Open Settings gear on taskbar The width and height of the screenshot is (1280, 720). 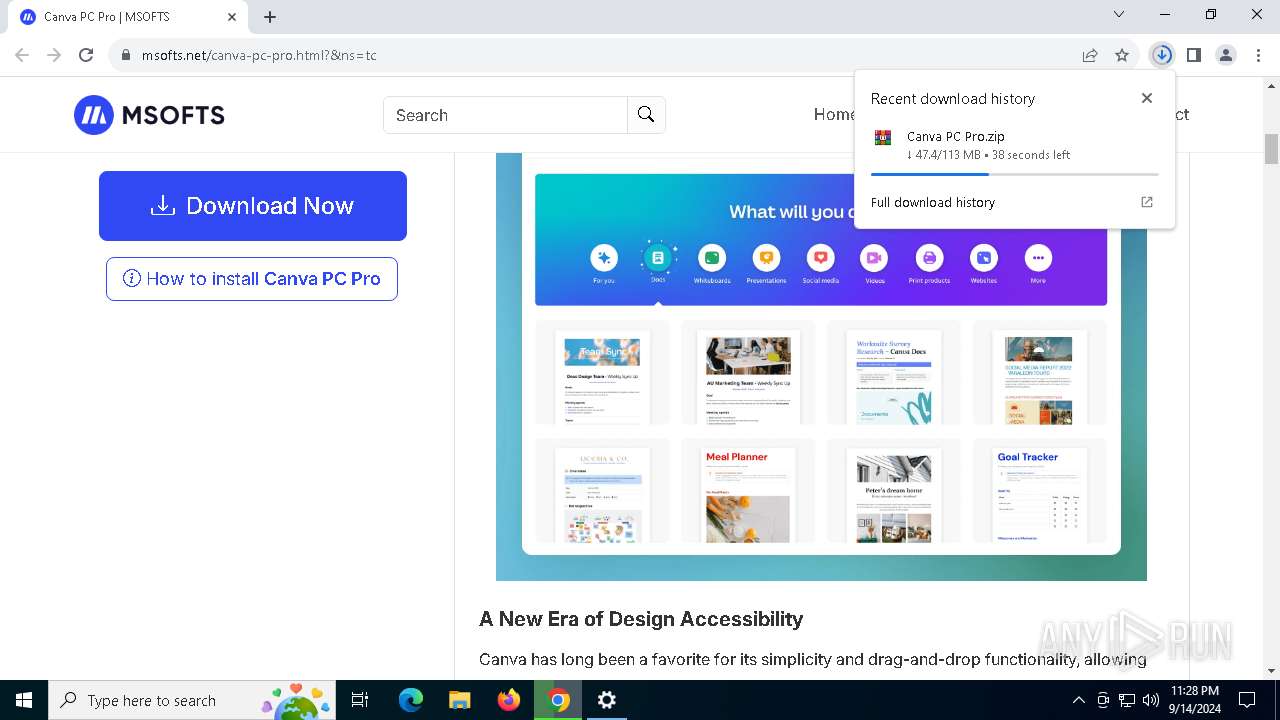point(607,700)
